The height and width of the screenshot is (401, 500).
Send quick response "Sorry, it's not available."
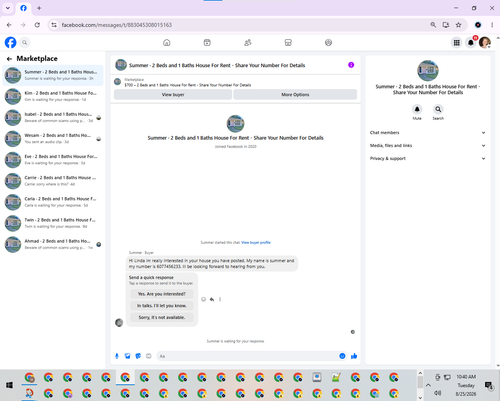tap(162, 317)
